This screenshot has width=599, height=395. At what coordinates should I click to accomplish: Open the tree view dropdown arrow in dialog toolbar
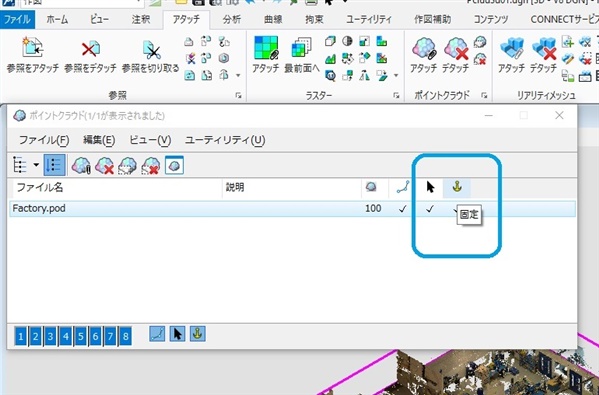click(x=36, y=165)
